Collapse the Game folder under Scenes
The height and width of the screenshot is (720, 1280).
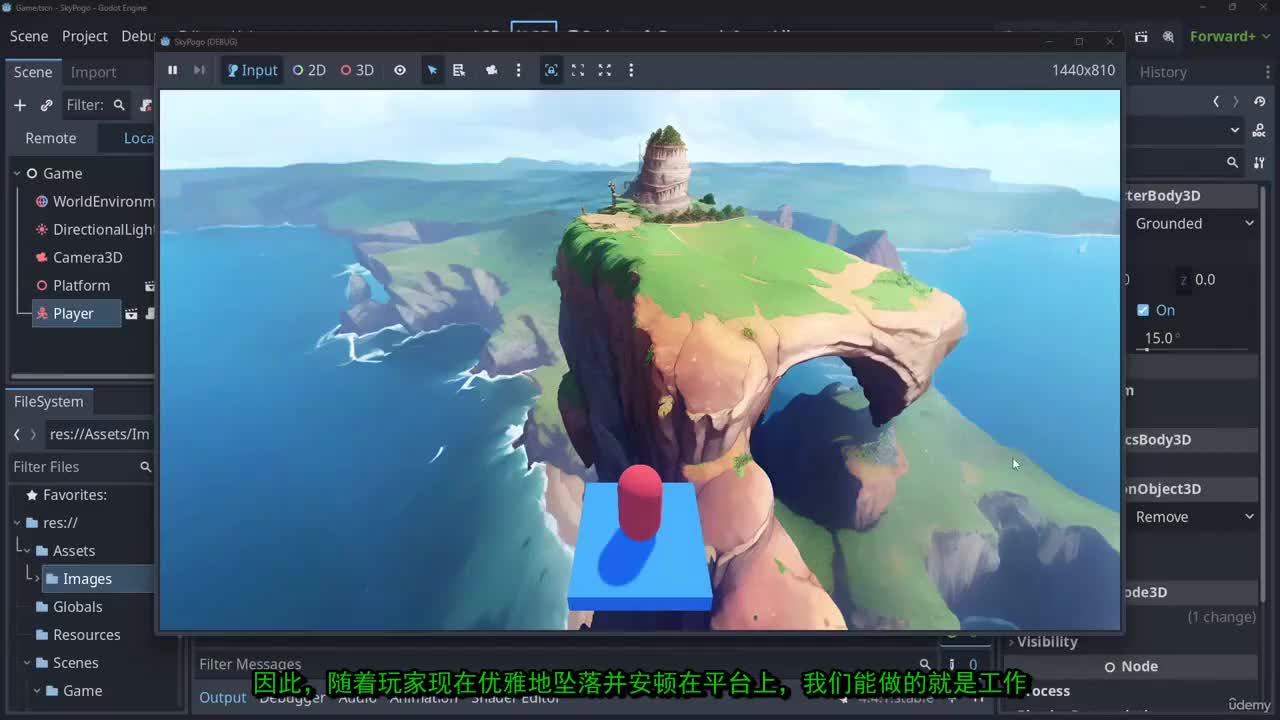click(x=38, y=691)
